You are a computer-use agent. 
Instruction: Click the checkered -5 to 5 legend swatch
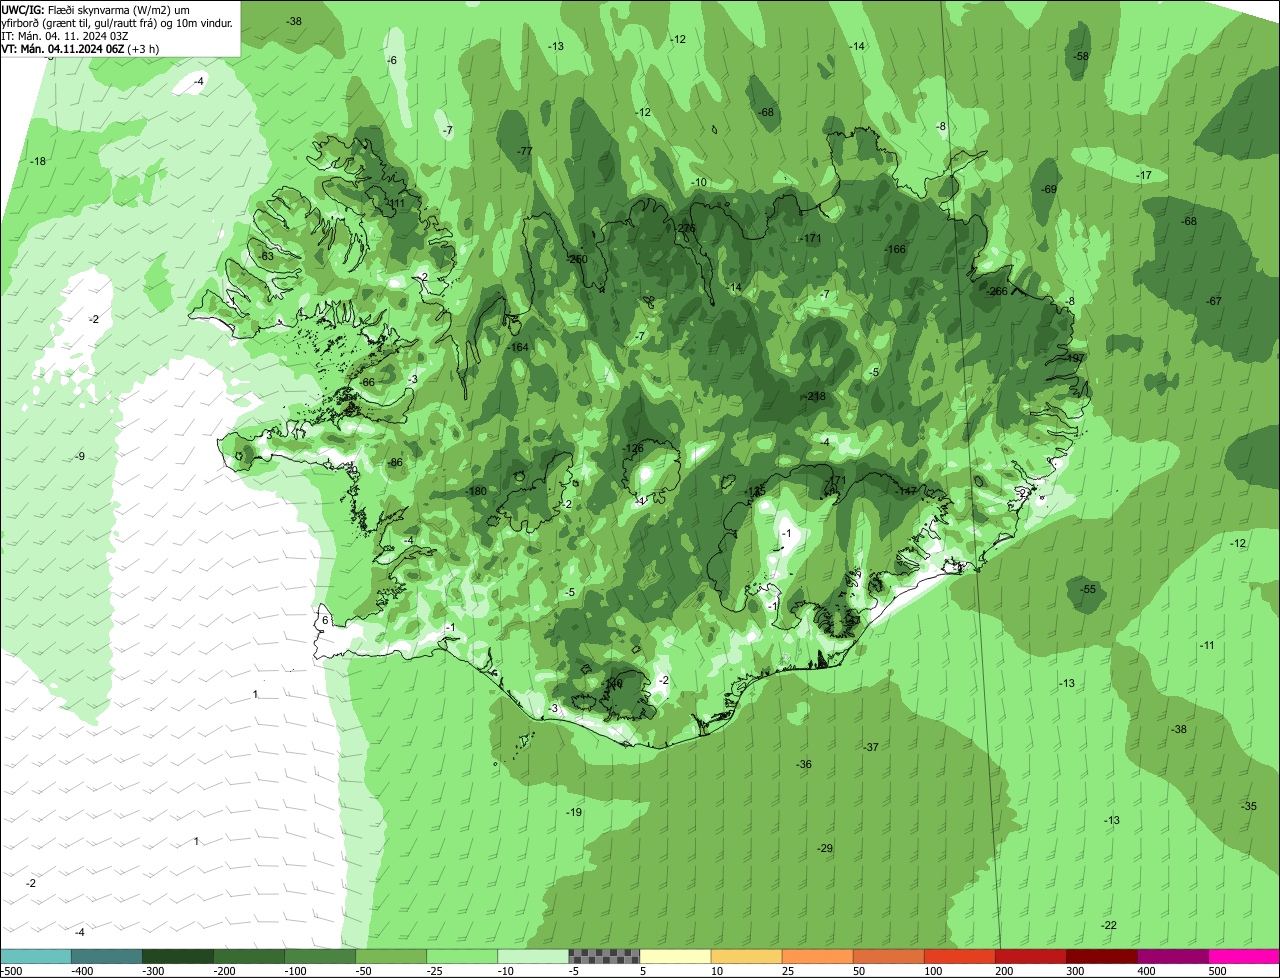(604, 957)
